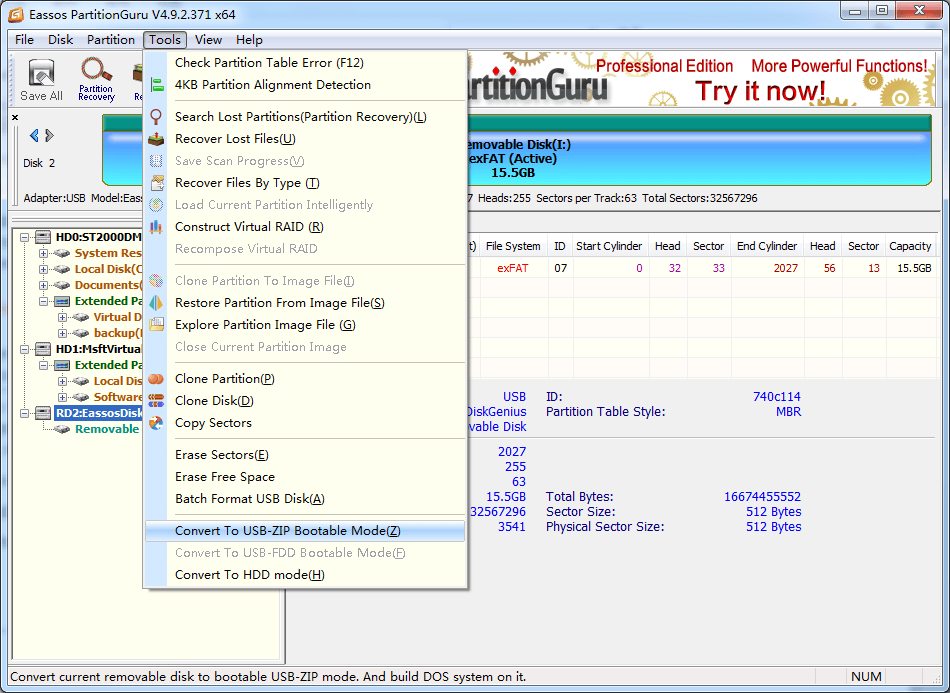
Task: Click the Removable Disk(I:) partition bar
Action: tap(517, 151)
